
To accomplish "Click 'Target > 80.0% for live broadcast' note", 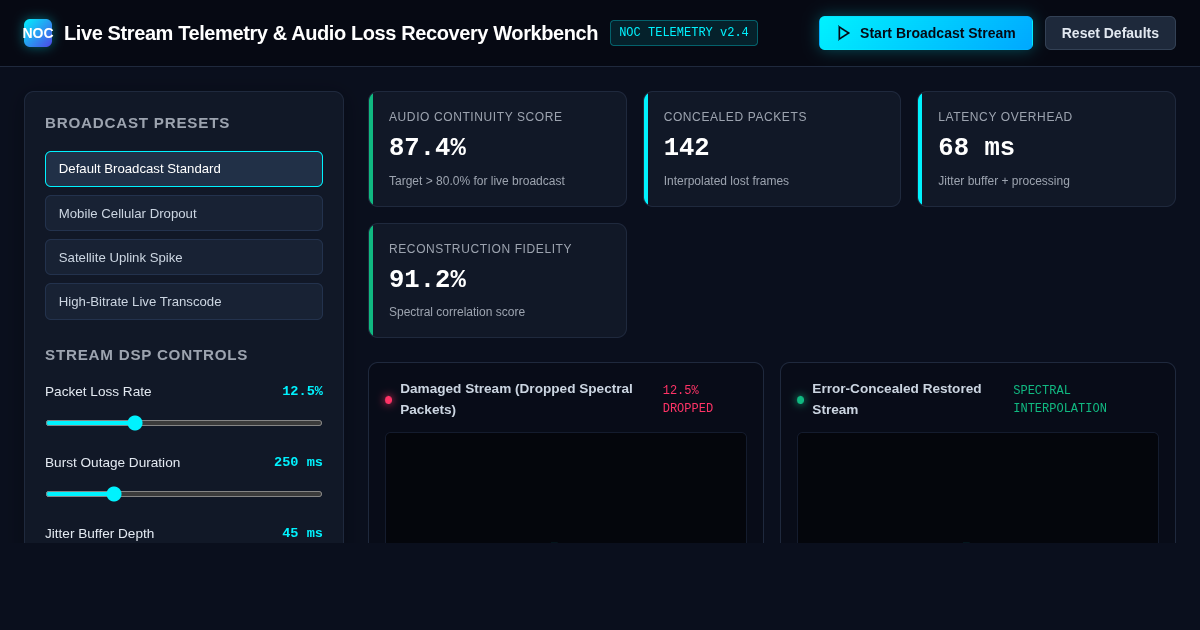I will [477, 181].
